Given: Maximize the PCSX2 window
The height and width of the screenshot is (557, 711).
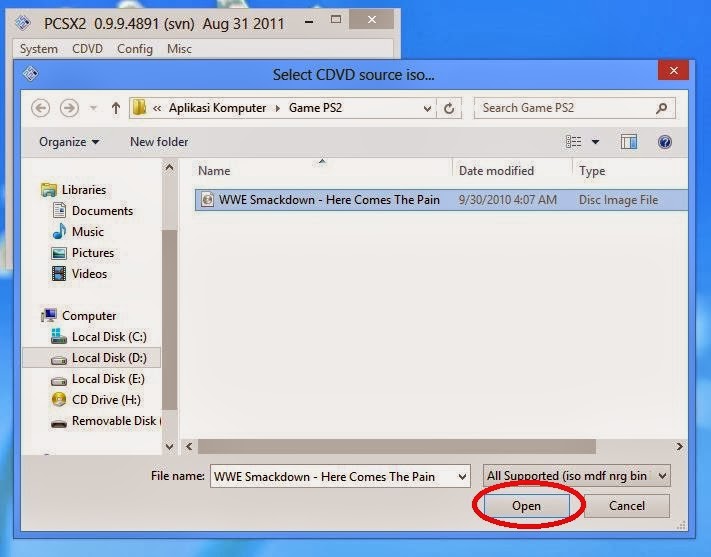Looking at the screenshot, I should point(336,20).
